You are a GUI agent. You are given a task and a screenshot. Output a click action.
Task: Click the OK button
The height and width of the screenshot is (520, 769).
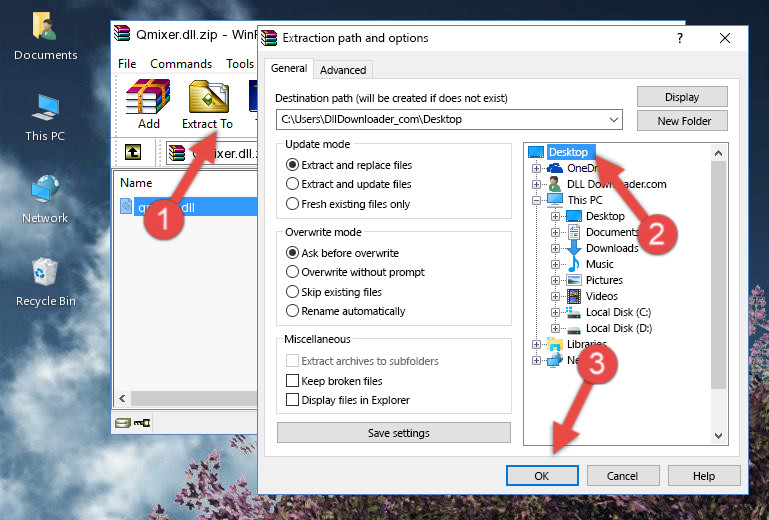(x=542, y=476)
